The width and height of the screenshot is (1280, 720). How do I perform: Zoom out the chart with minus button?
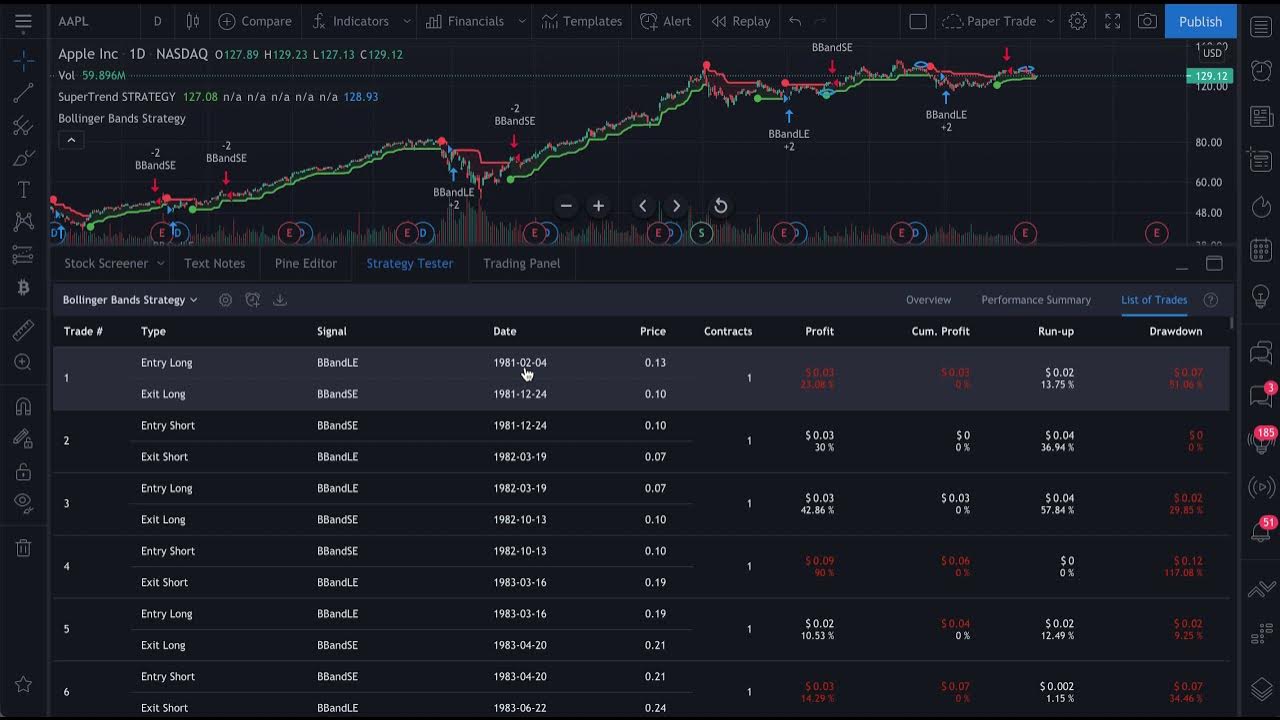[x=566, y=206]
